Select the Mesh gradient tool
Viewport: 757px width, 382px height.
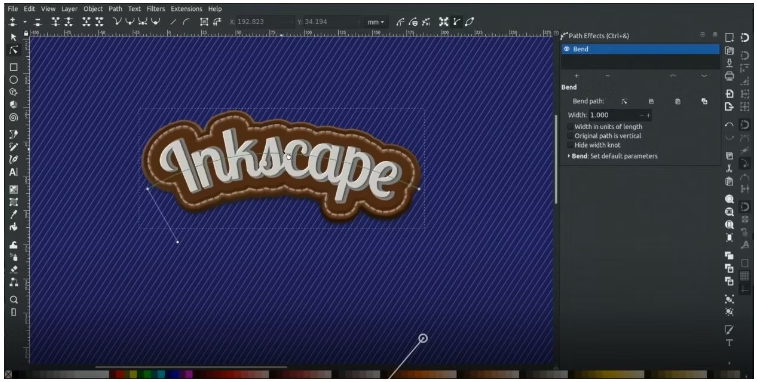(x=14, y=202)
